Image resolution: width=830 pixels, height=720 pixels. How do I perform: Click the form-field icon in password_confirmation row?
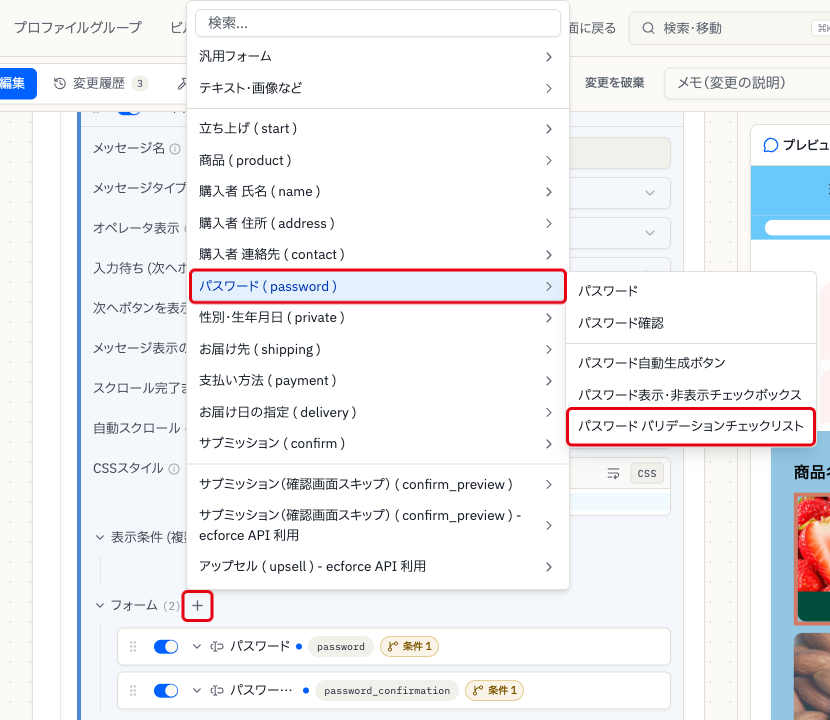click(x=216, y=690)
